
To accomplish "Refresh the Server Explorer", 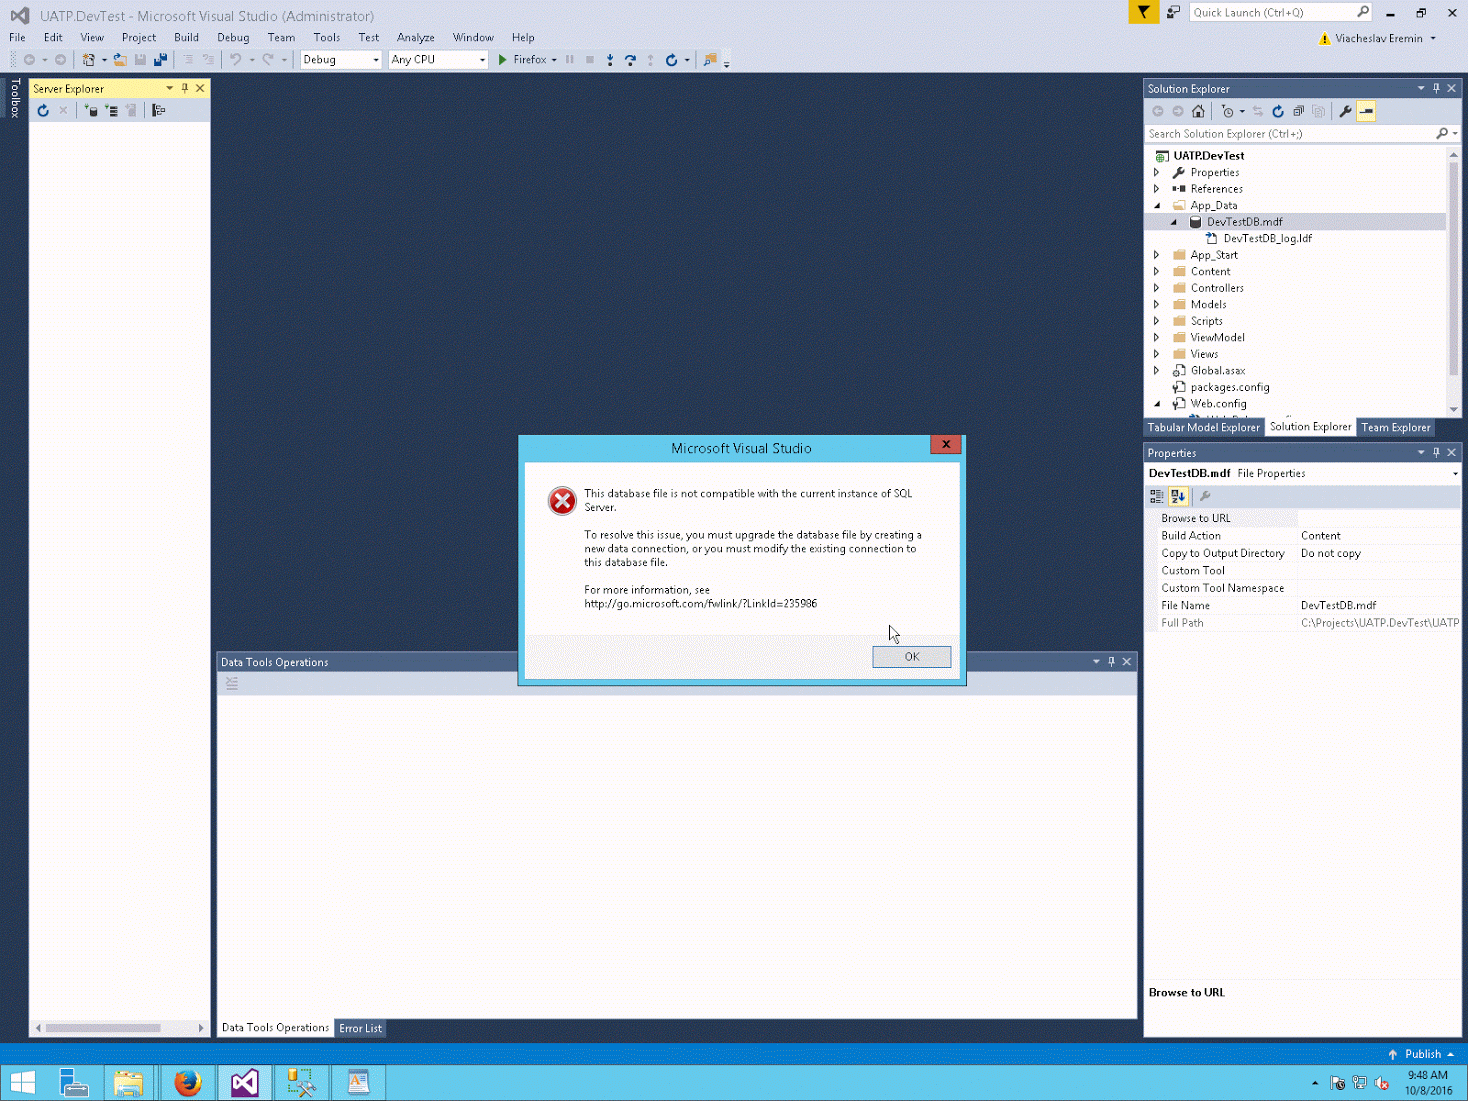I will (43, 111).
